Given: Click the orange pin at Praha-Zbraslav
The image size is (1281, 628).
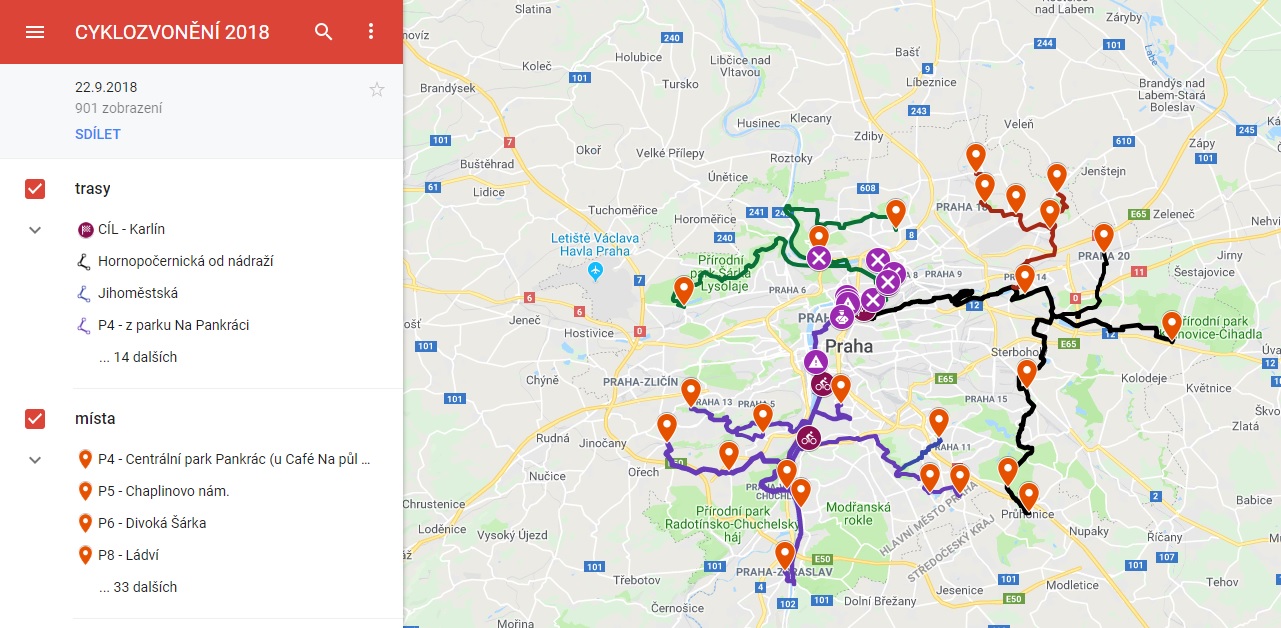Looking at the screenshot, I should coord(785,555).
